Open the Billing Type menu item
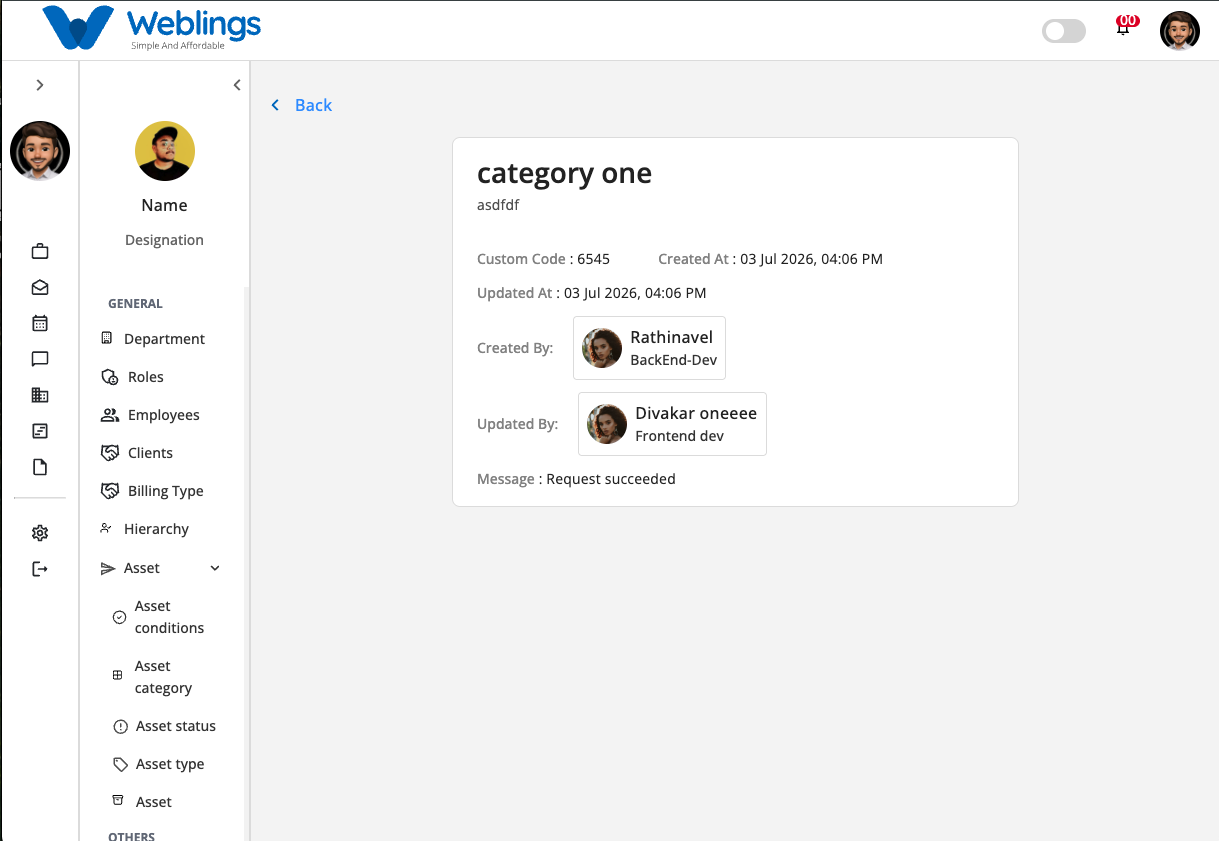The width and height of the screenshot is (1219, 841). click(x=164, y=491)
